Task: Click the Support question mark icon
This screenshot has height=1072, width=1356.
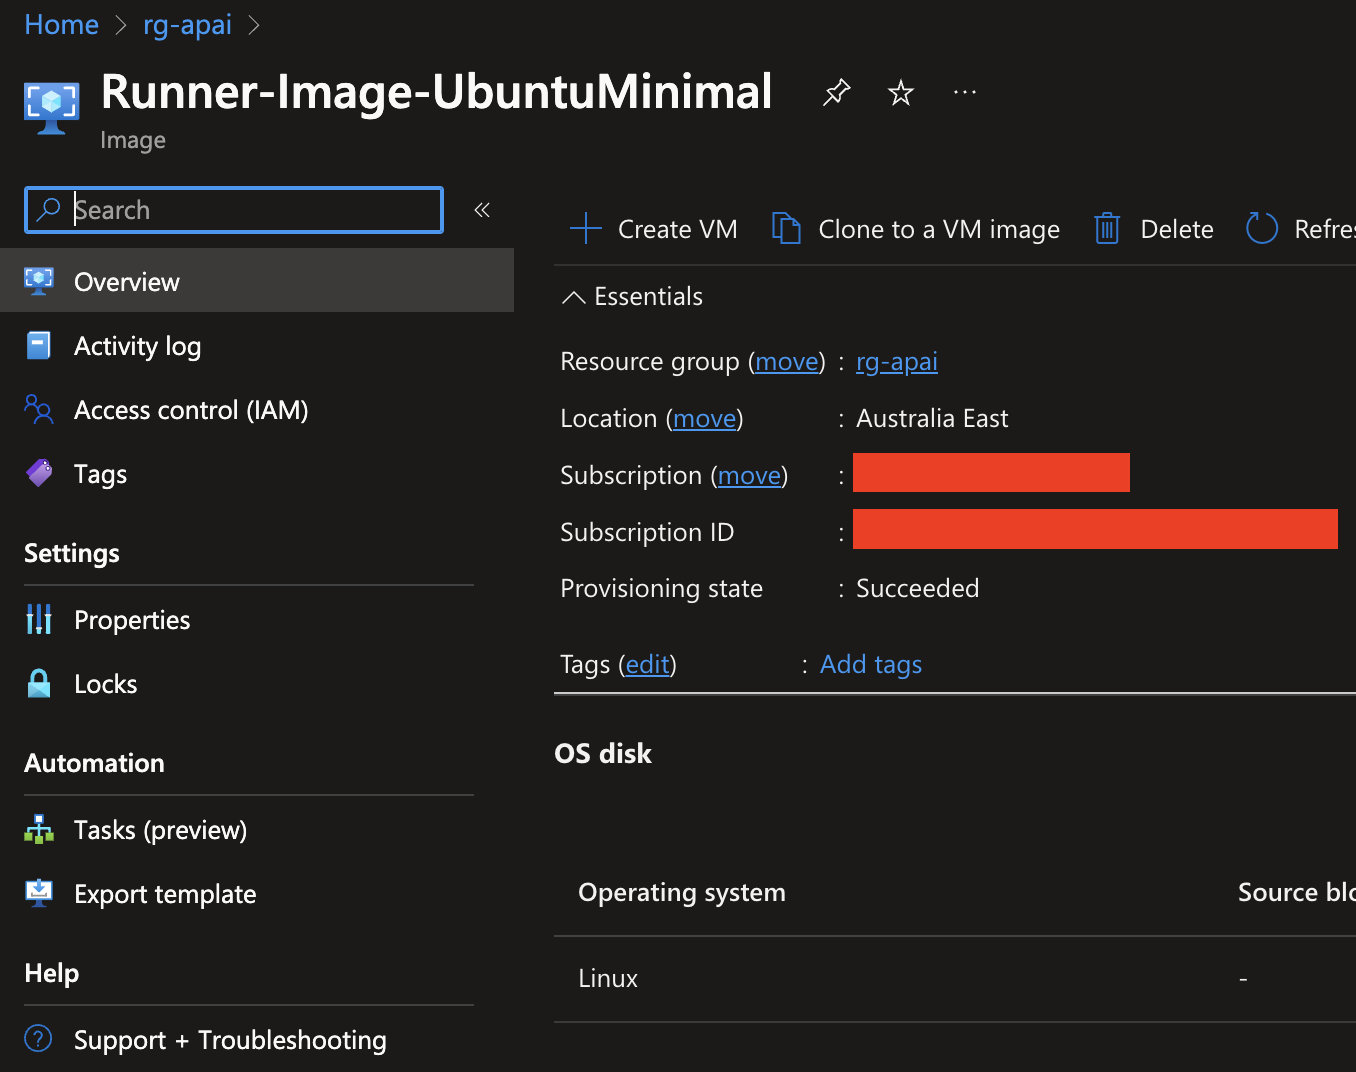Action: click(x=38, y=1039)
